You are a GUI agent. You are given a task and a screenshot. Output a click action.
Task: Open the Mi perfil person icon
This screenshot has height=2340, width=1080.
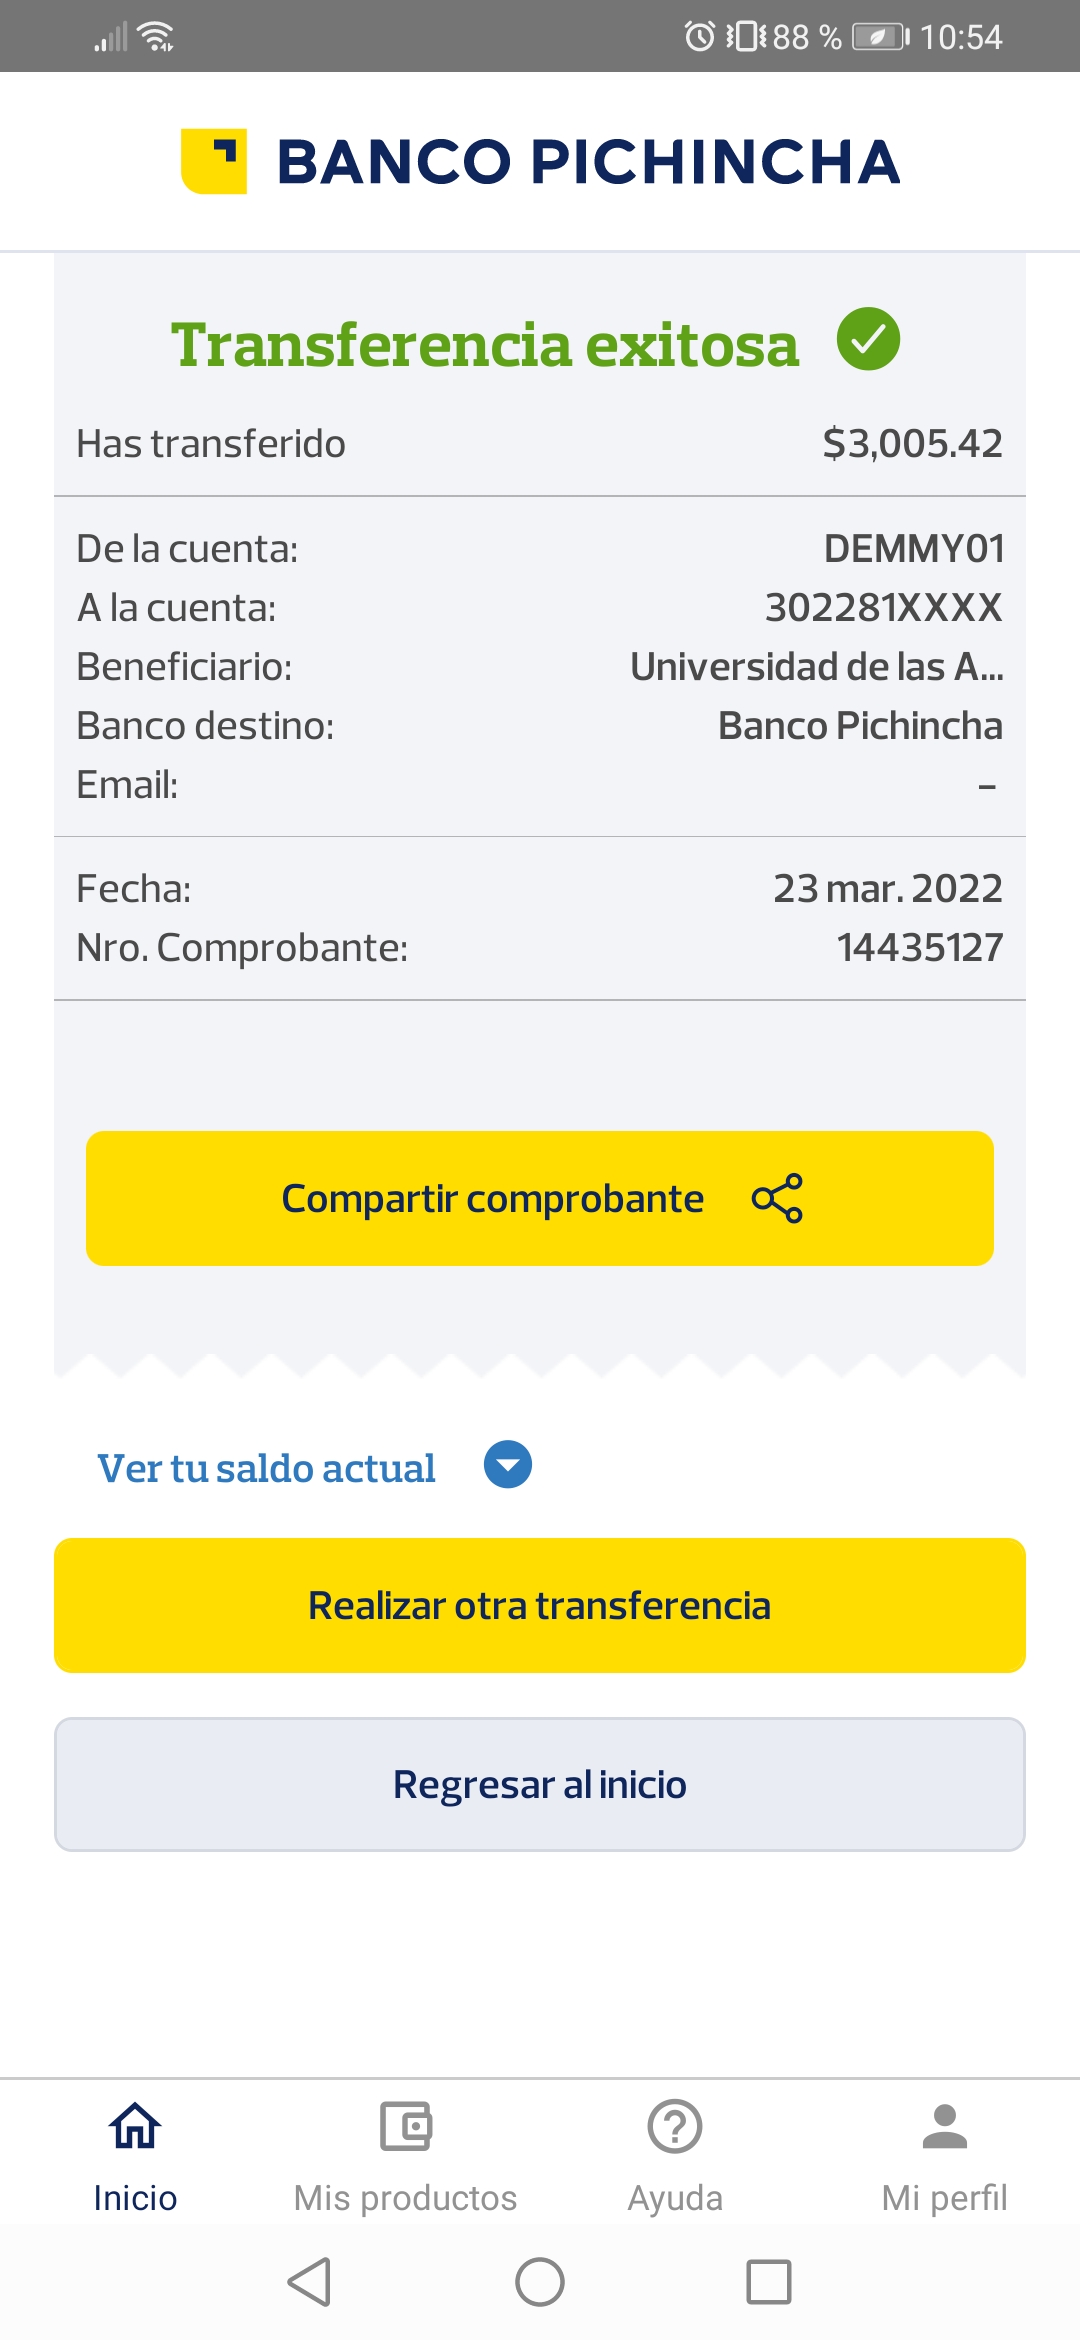point(944,2125)
